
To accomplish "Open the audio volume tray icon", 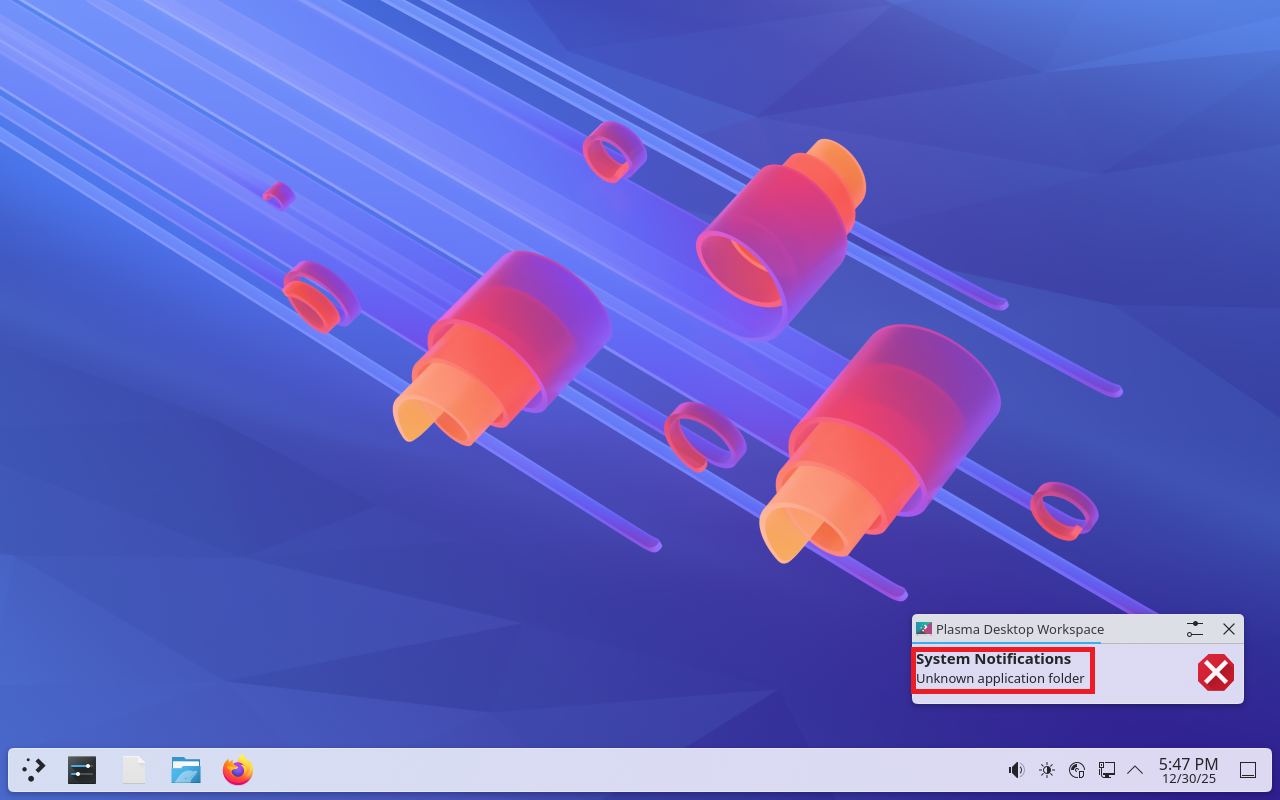I will point(1016,770).
